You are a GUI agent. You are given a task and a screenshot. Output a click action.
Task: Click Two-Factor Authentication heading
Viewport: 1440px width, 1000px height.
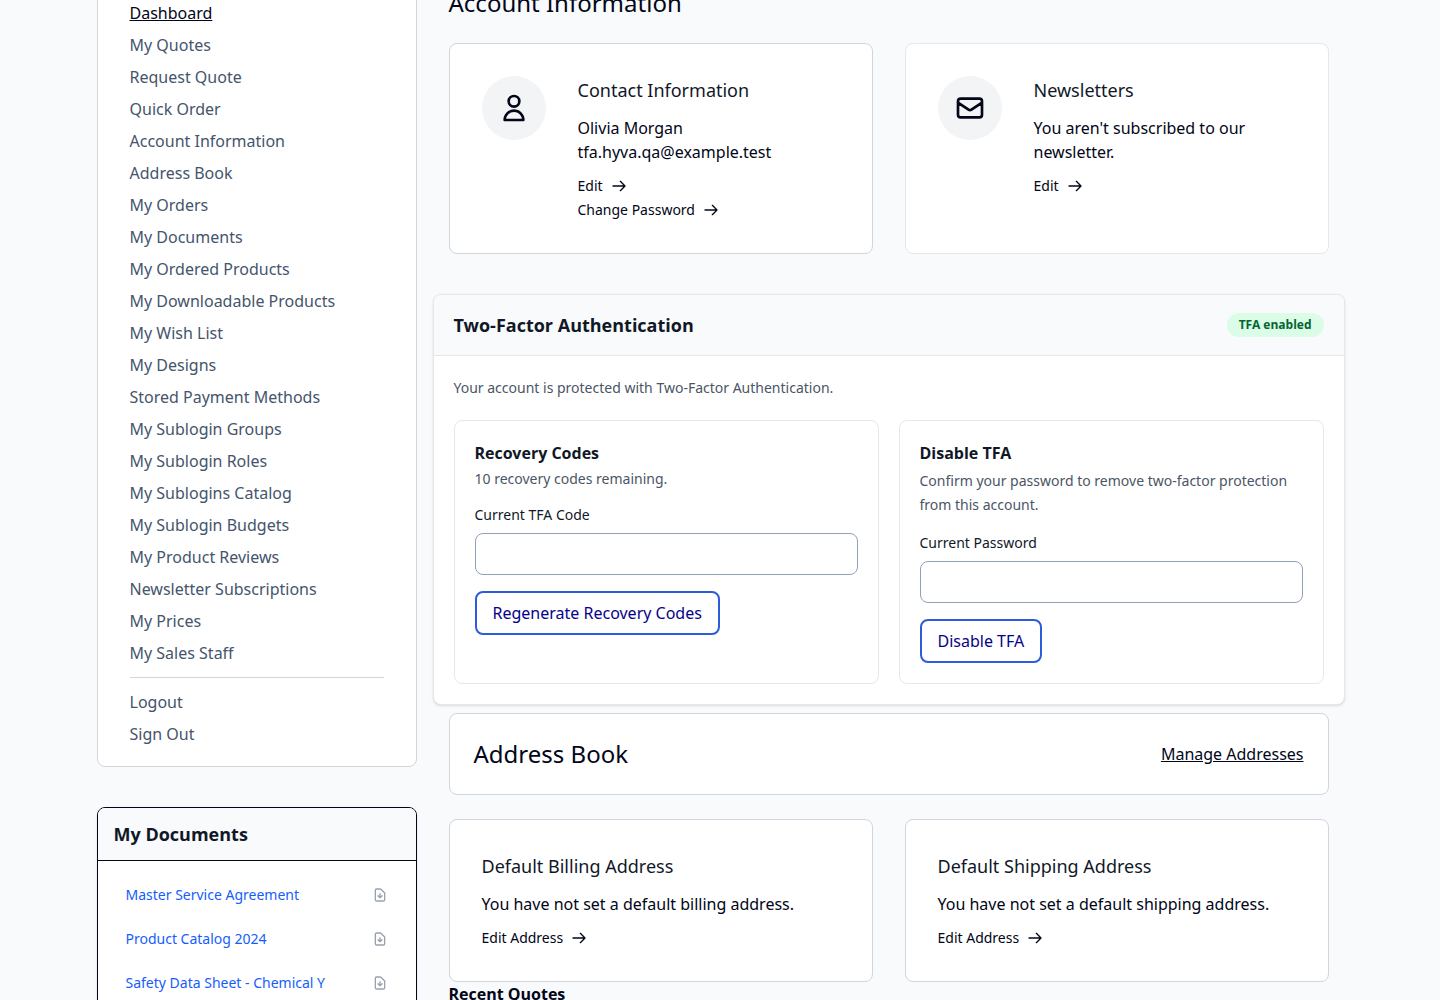[574, 325]
